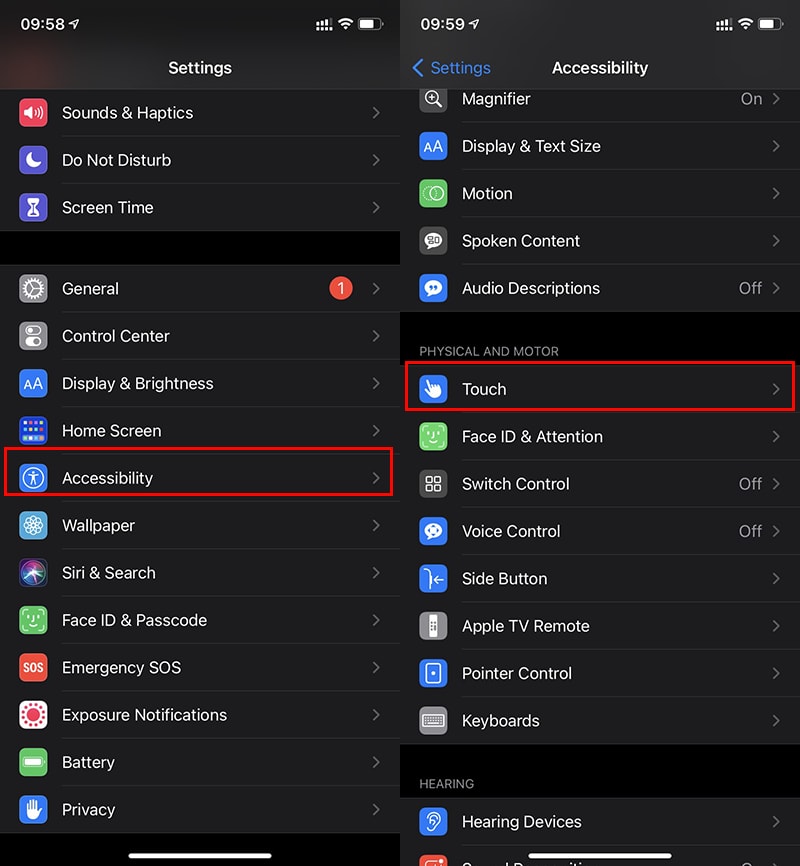Tap the Accessibility figure icon in Settings
This screenshot has width=800, height=866.
tap(33, 478)
